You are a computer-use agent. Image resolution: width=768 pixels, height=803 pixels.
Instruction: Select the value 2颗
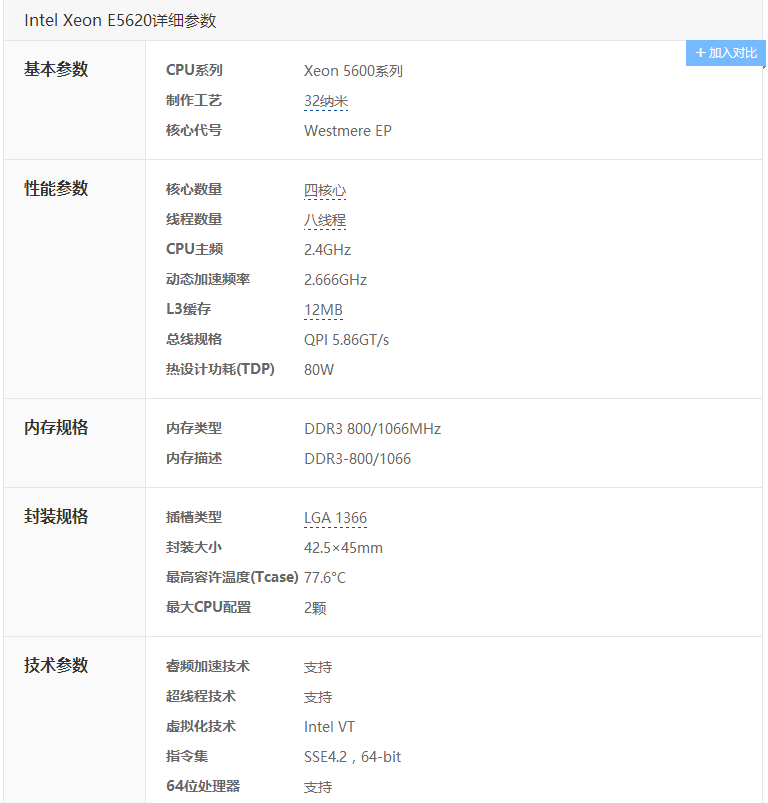tap(315, 608)
